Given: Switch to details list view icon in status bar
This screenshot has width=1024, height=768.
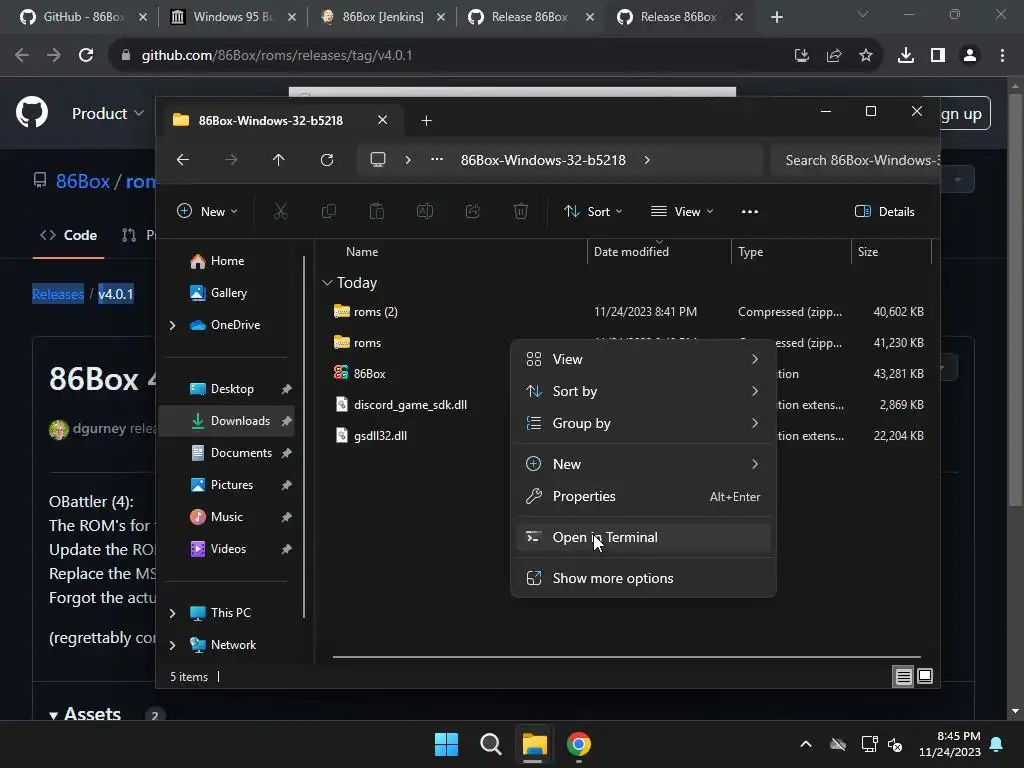Looking at the screenshot, I should coord(903,677).
